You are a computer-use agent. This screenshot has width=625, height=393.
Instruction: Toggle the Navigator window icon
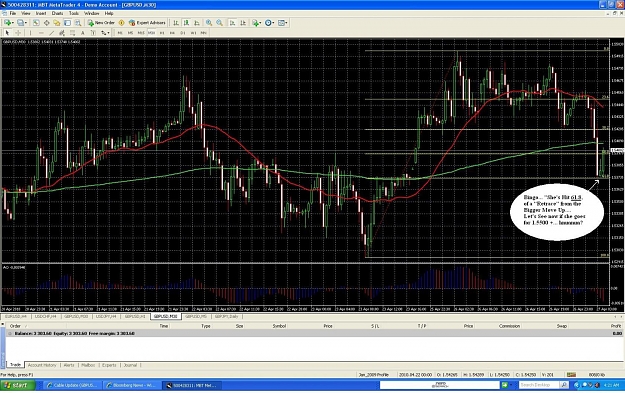57,23
